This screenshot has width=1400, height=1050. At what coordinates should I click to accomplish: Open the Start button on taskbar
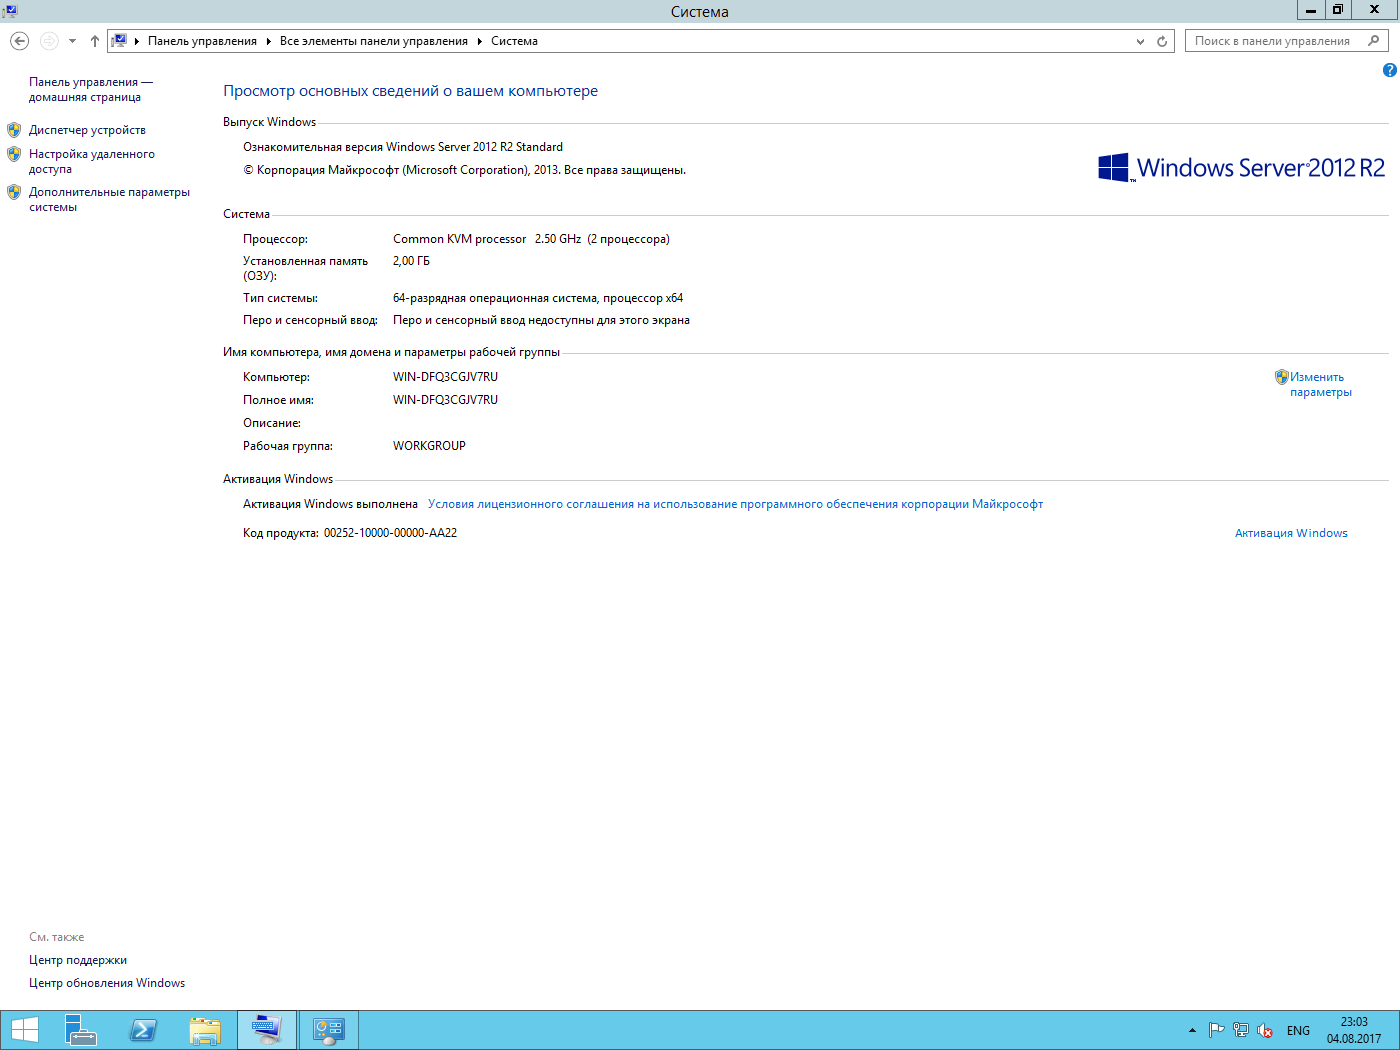24,1030
